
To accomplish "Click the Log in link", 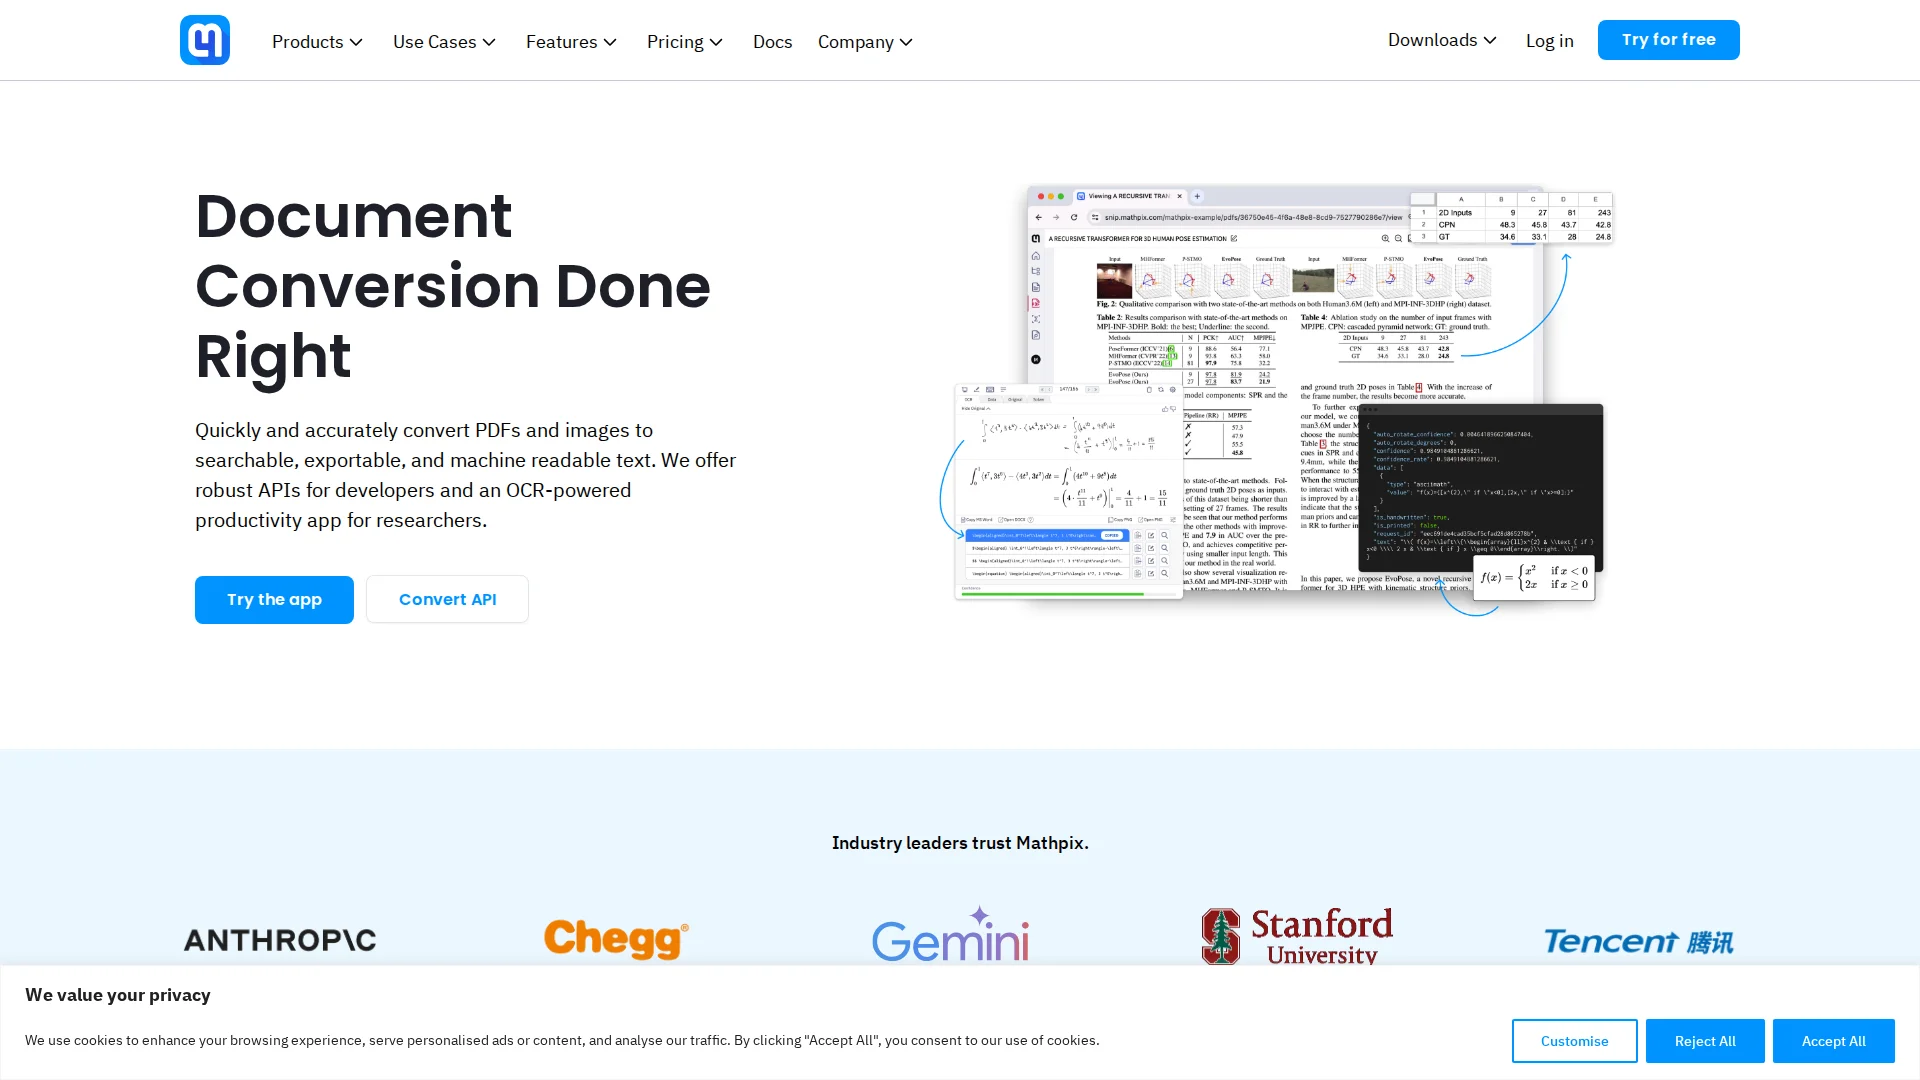I will pos(1549,41).
